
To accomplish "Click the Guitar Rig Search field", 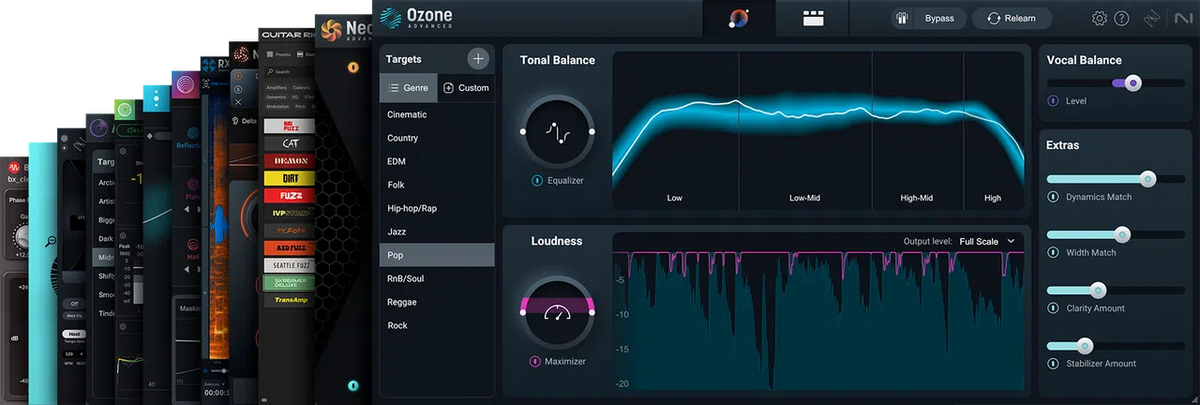I will coord(289,71).
